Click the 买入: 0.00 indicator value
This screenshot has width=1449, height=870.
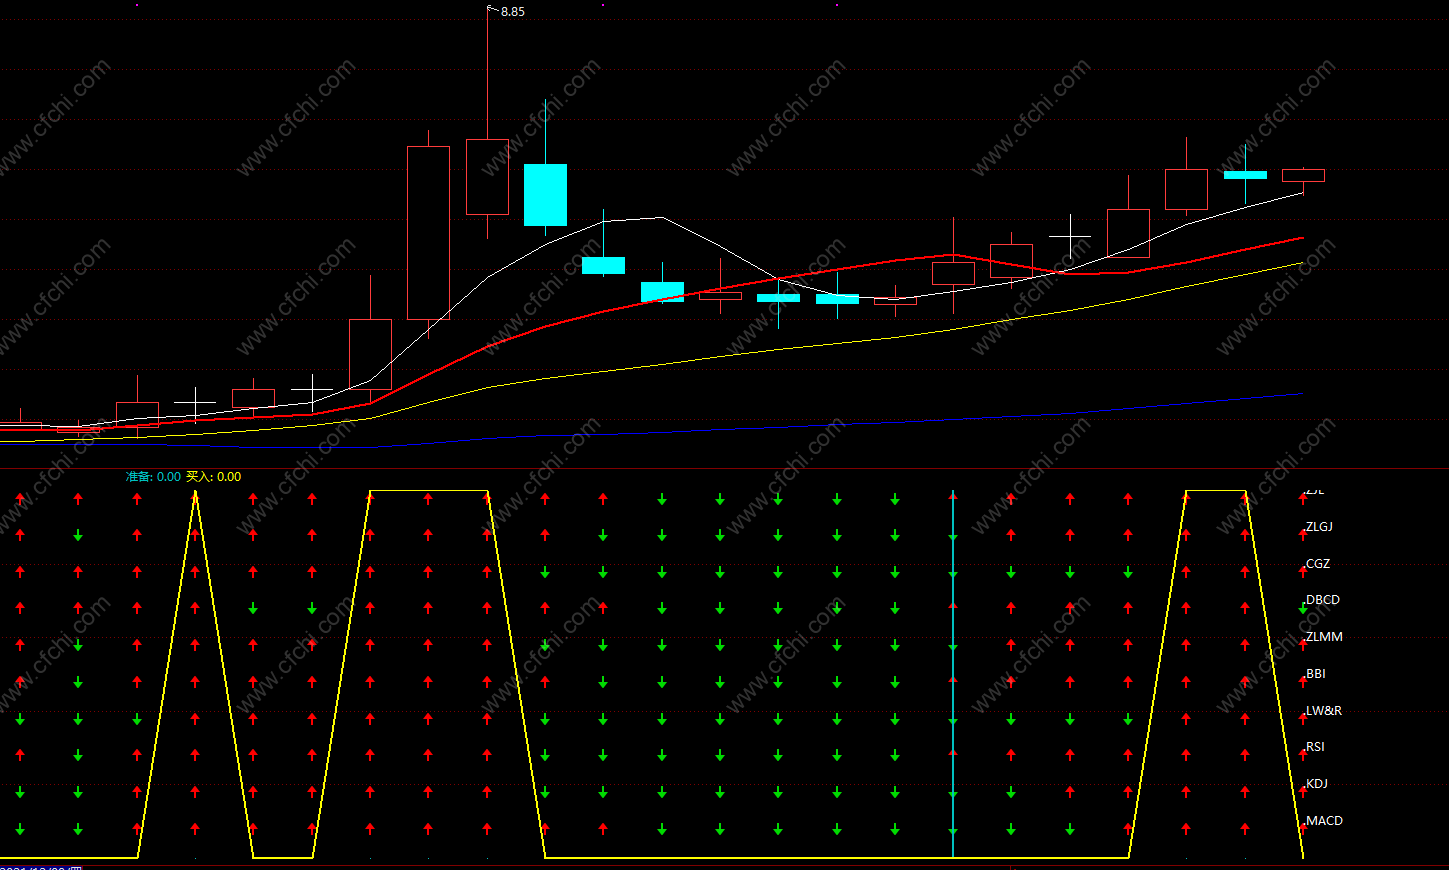(x=213, y=477)
